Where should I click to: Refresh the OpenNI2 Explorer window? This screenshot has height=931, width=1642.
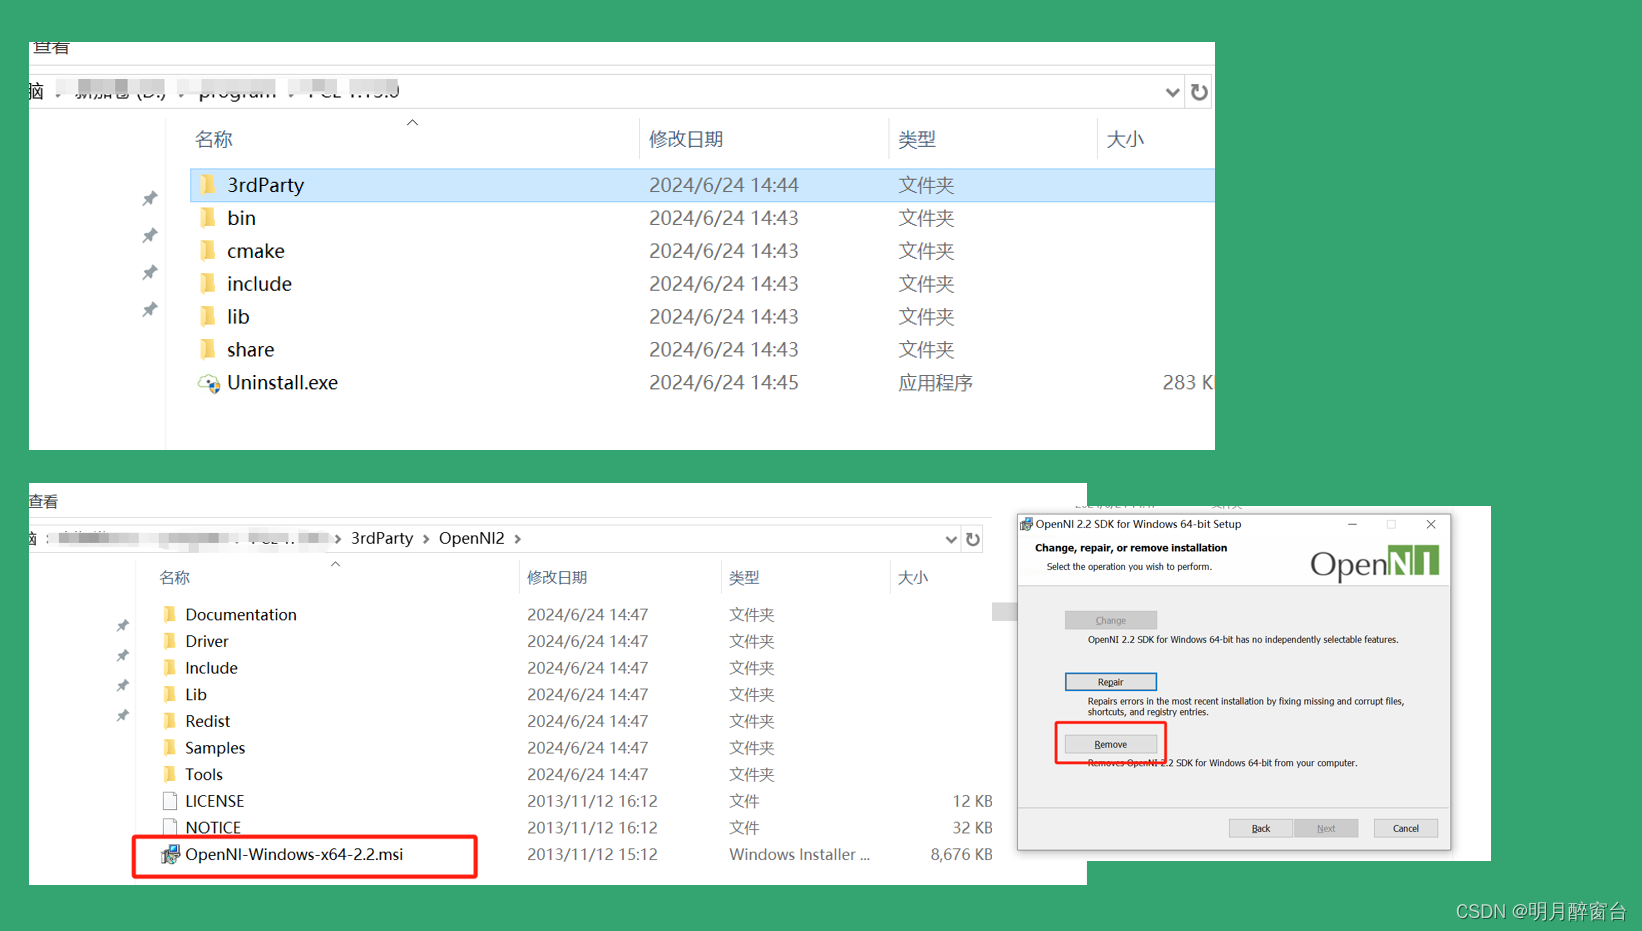click(x=973, y=539)
